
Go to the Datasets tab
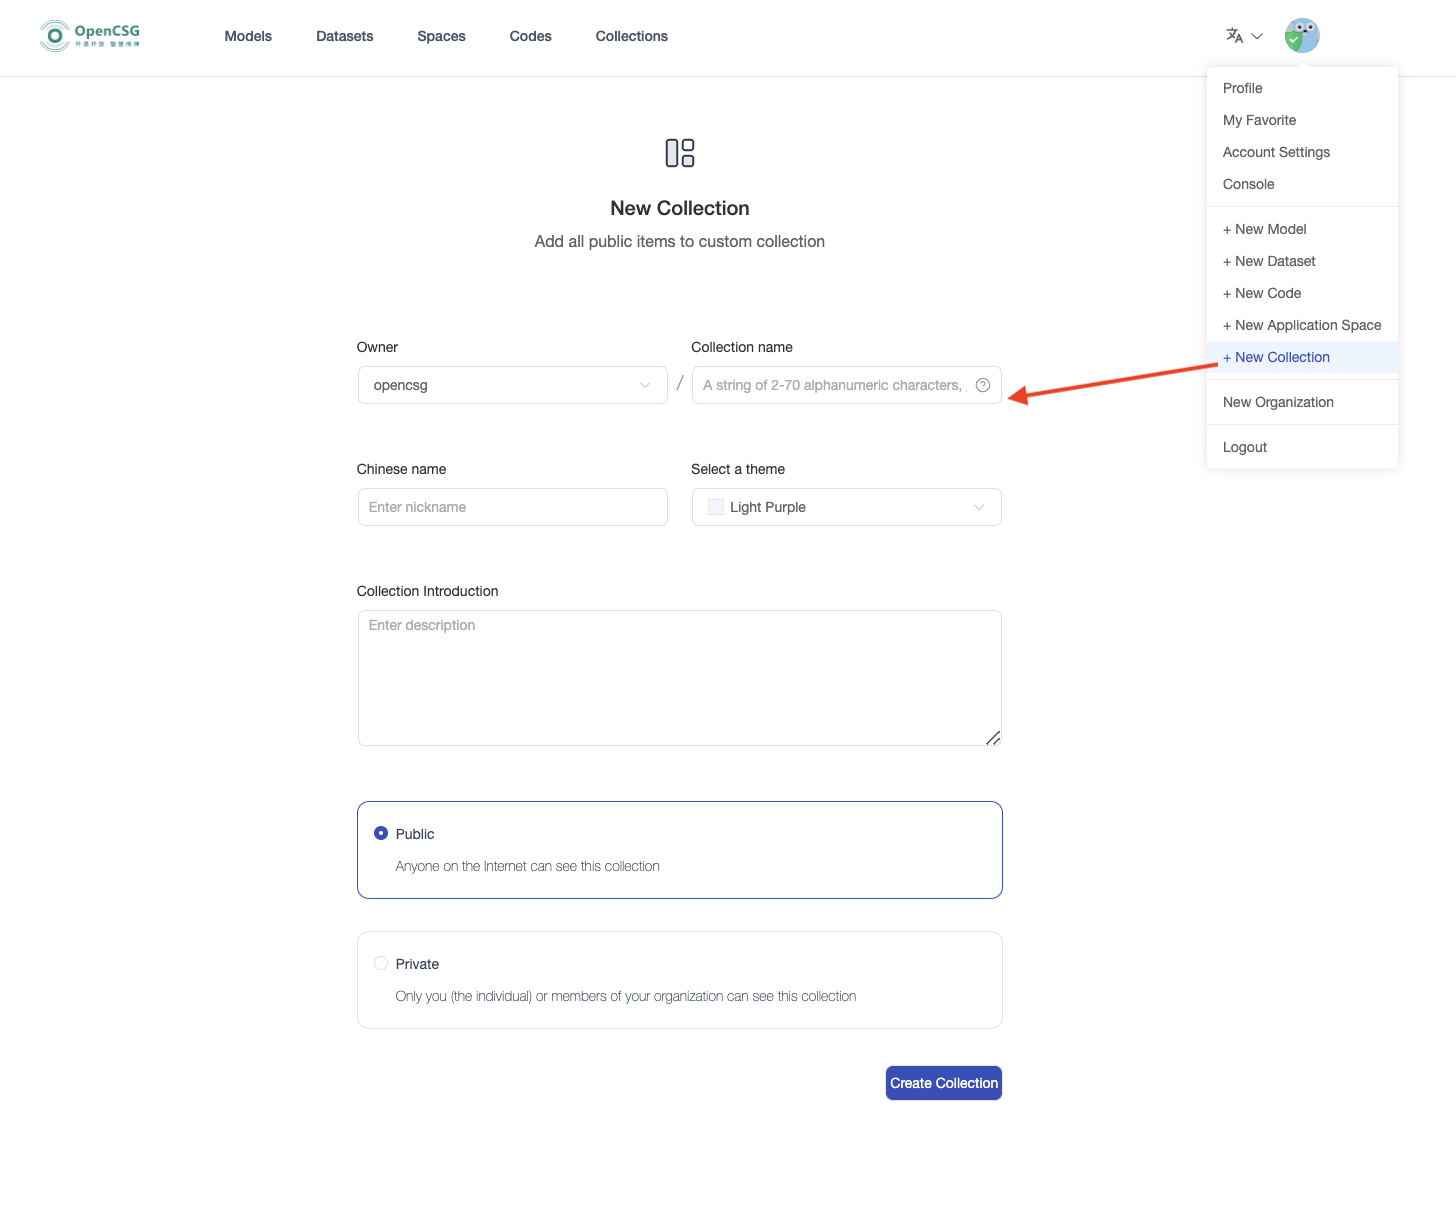coord(344,36)
